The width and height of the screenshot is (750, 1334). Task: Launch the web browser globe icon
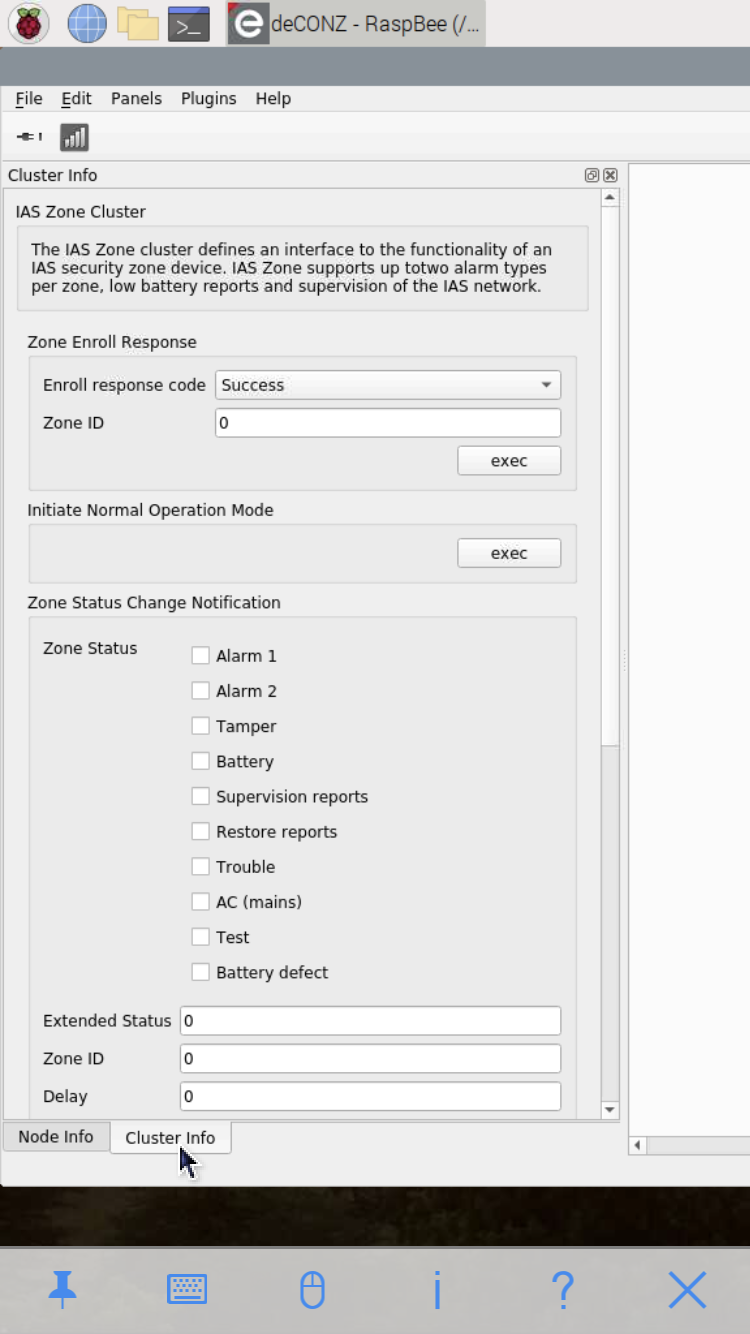pyautogui.click(x=87, y=23)
